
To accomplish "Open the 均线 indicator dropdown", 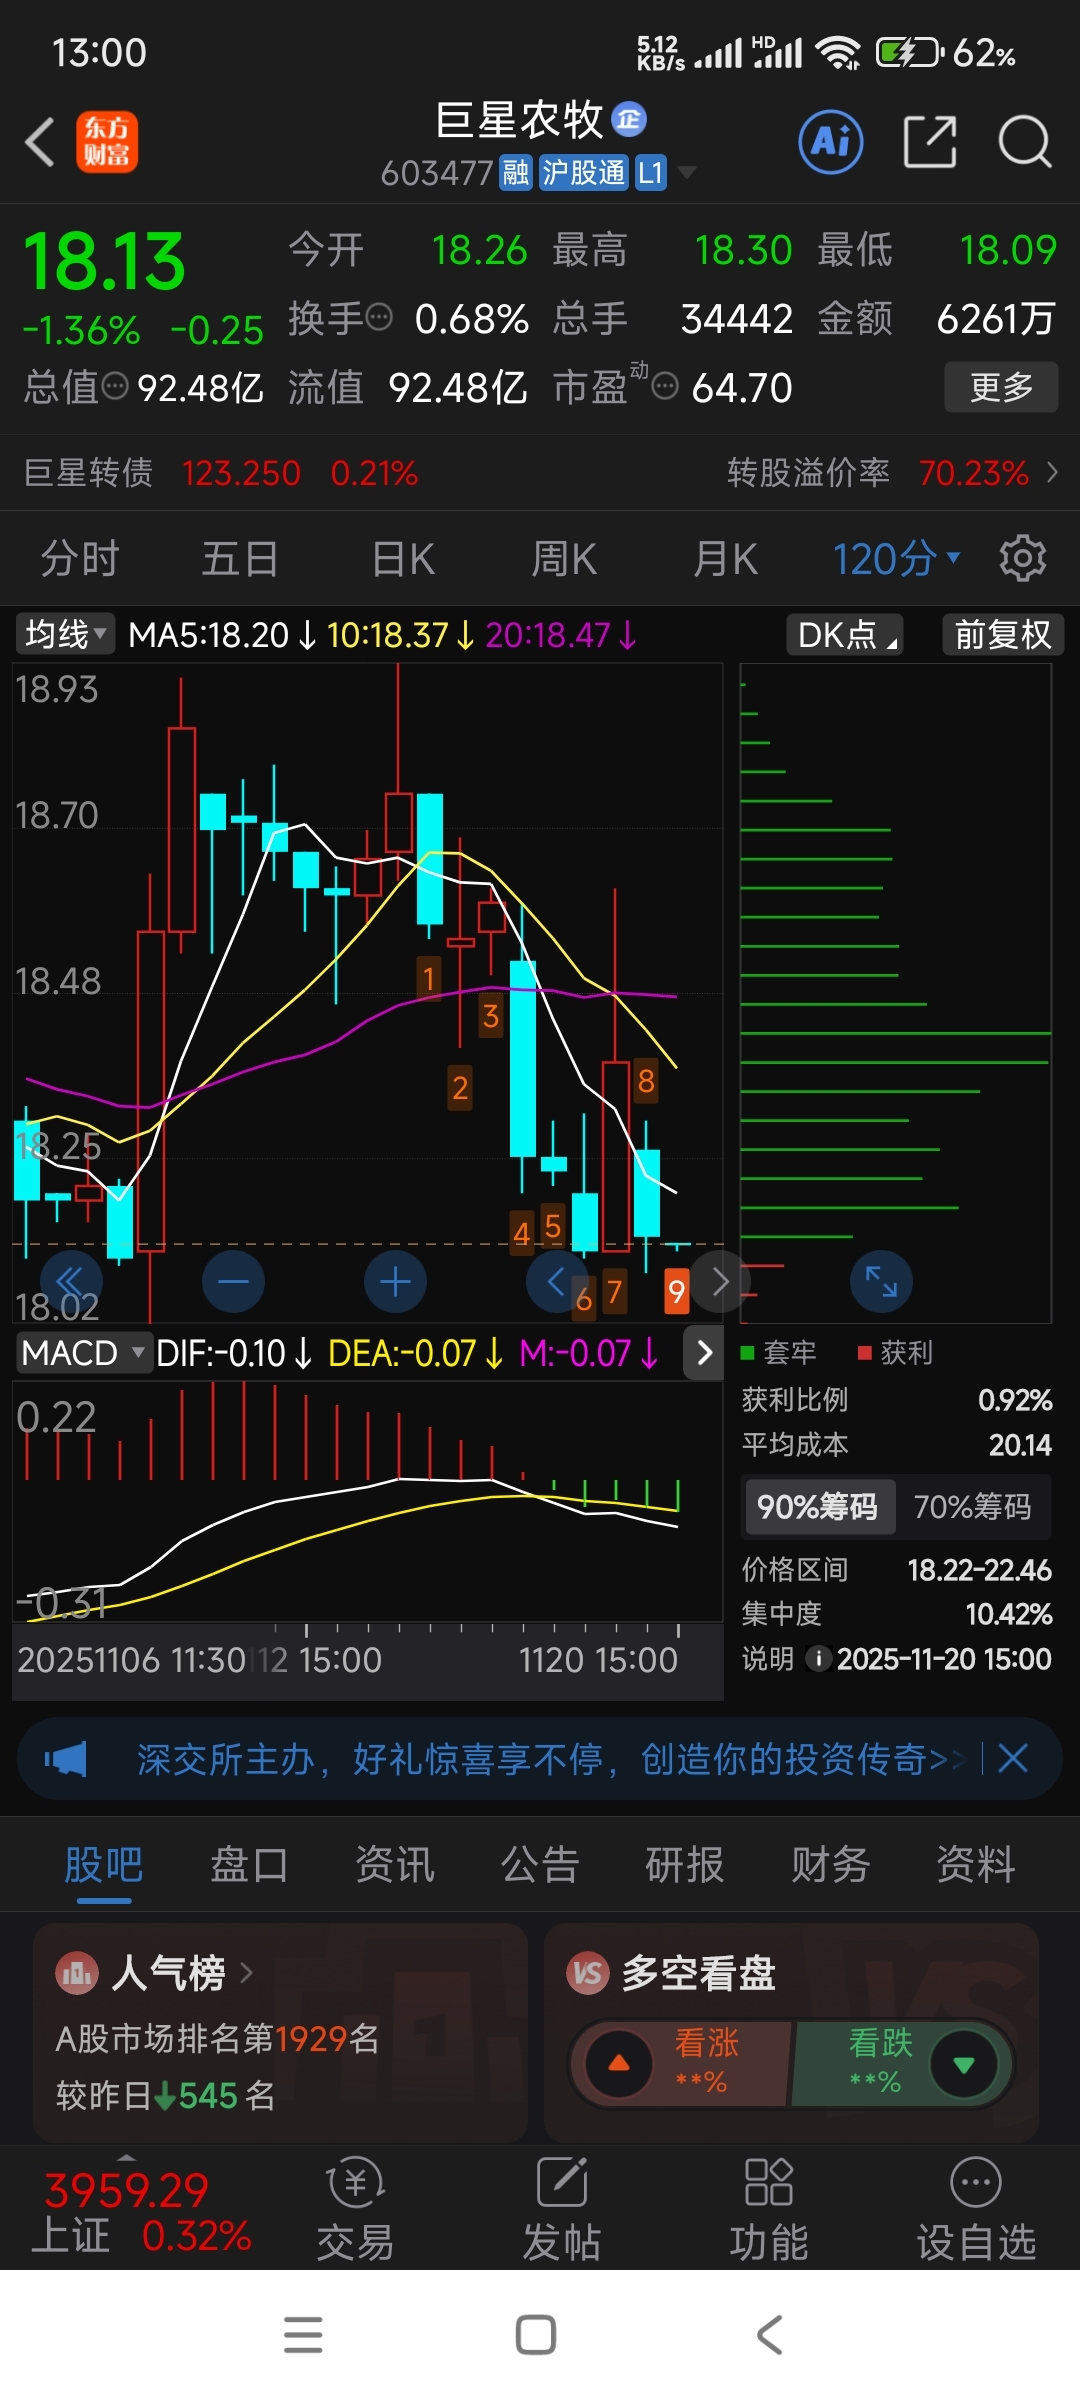I will pos(65,634).
